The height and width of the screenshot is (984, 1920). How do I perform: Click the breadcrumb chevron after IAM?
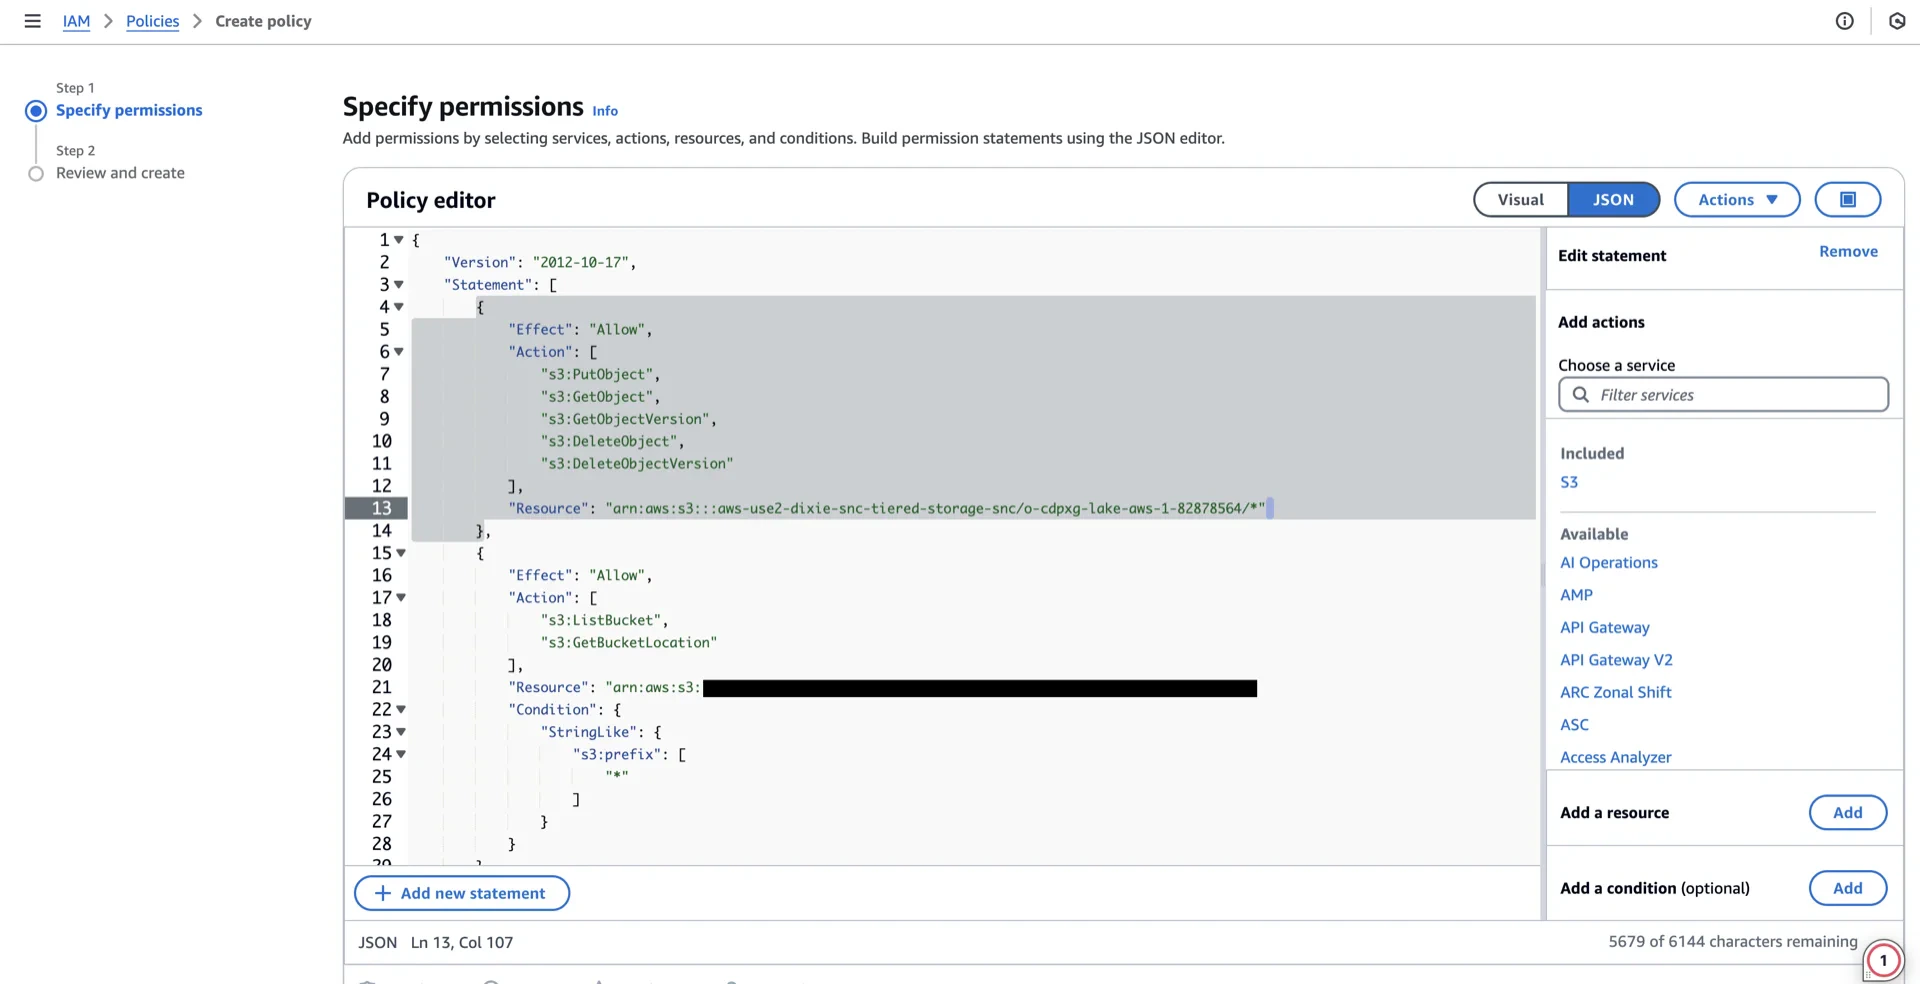pyautogui.click(x=108, y=21)
